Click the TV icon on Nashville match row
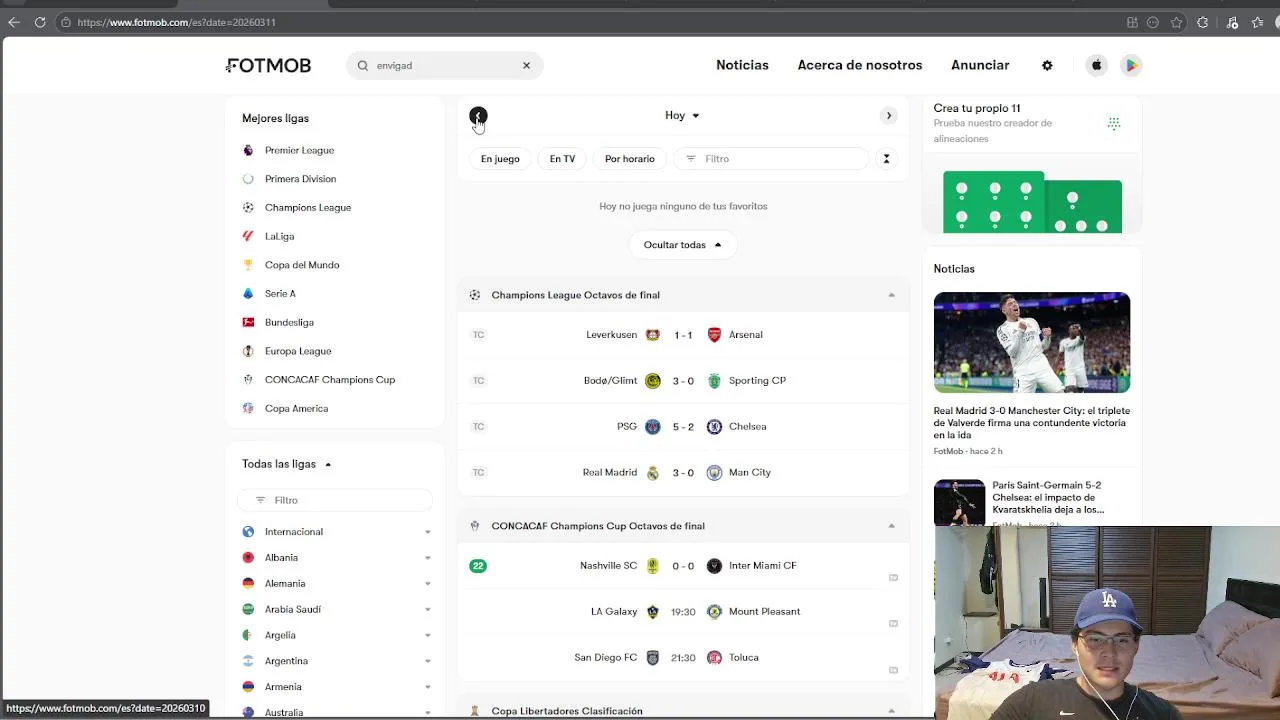Viewport: 1280px width, 720px height. pyautogui.click(x=893, y=577)
